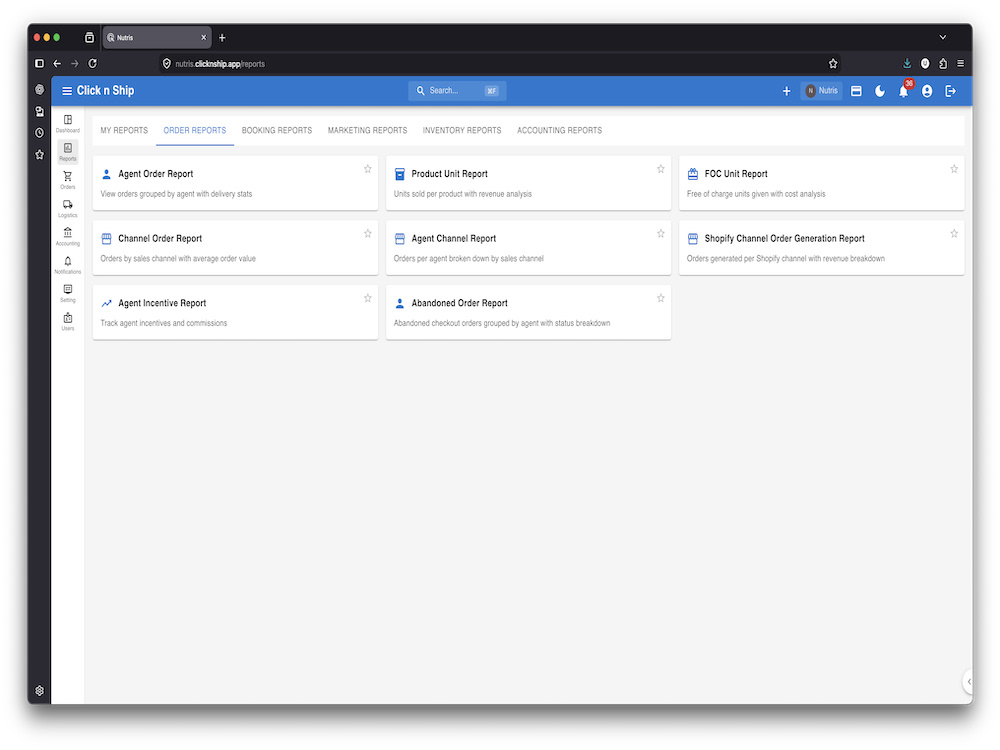This screenshot has width=1000, height=750.
Task: Click the Click n Ship logo title
Action: click(105, 91)
